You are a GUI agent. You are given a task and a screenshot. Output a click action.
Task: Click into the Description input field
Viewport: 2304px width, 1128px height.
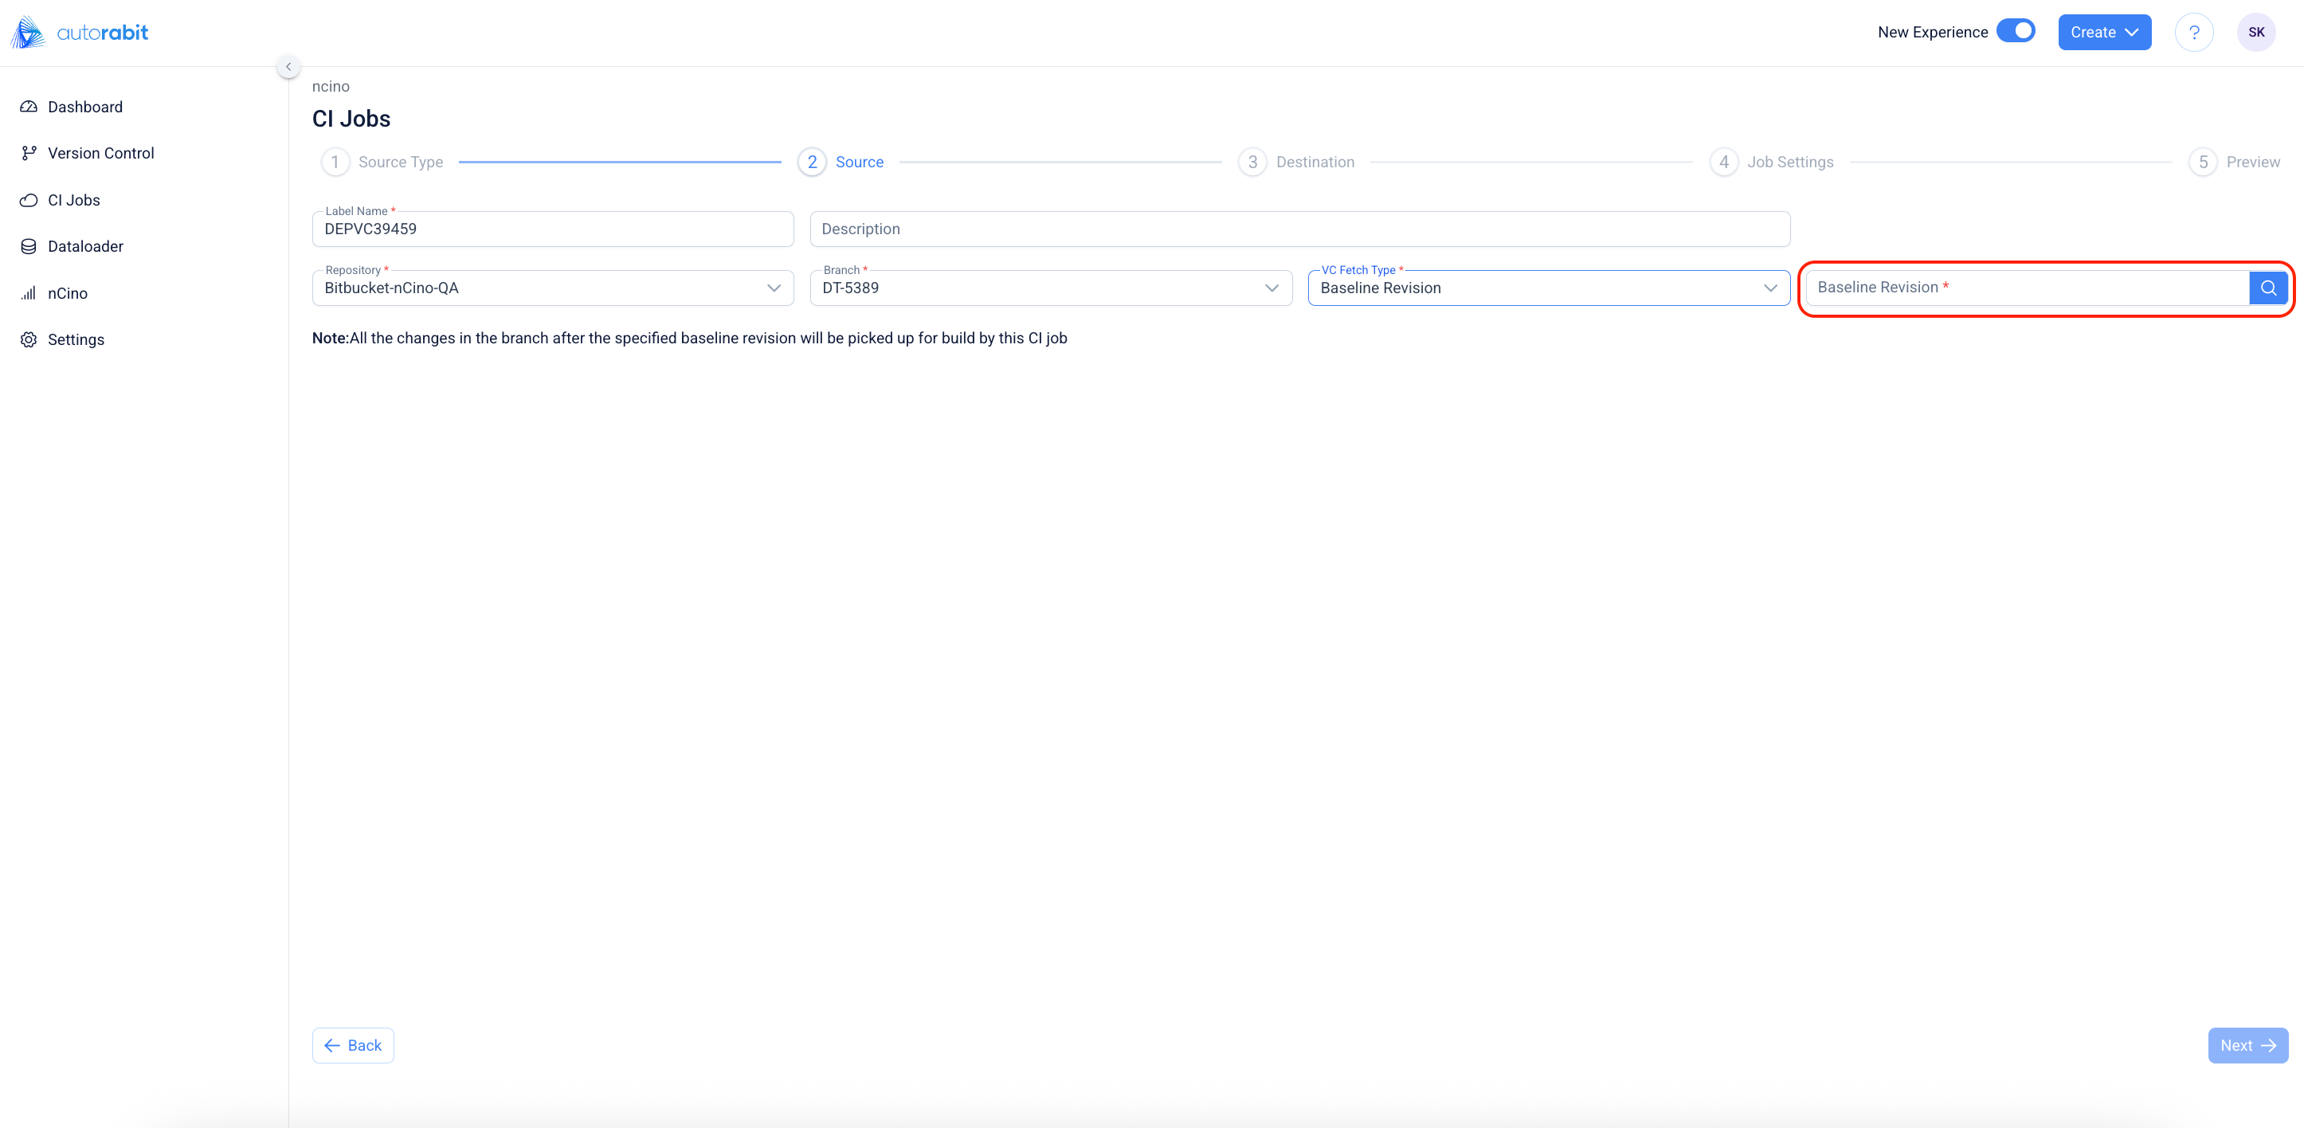[1299, 229]
